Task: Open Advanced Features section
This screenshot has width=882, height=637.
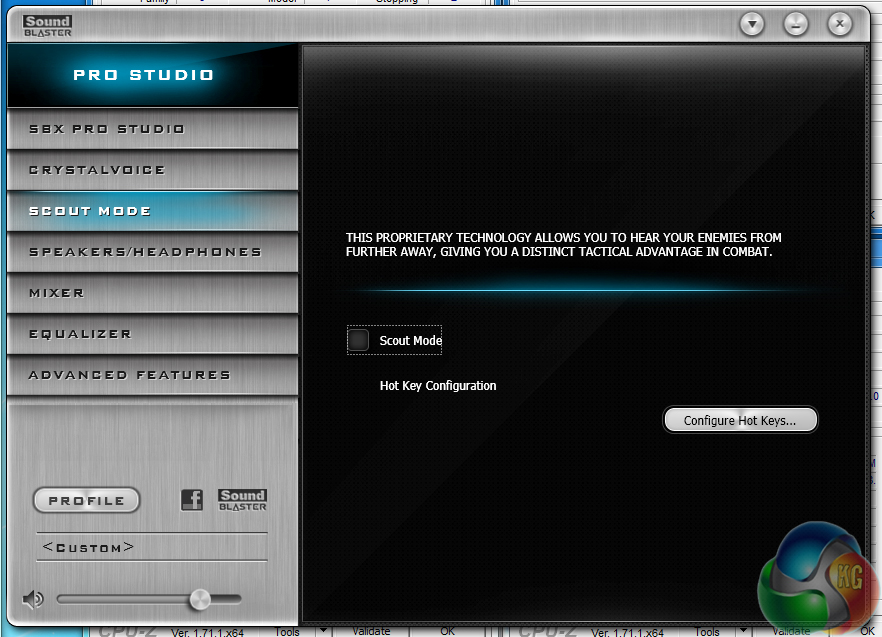Action: tap(152, 375)
